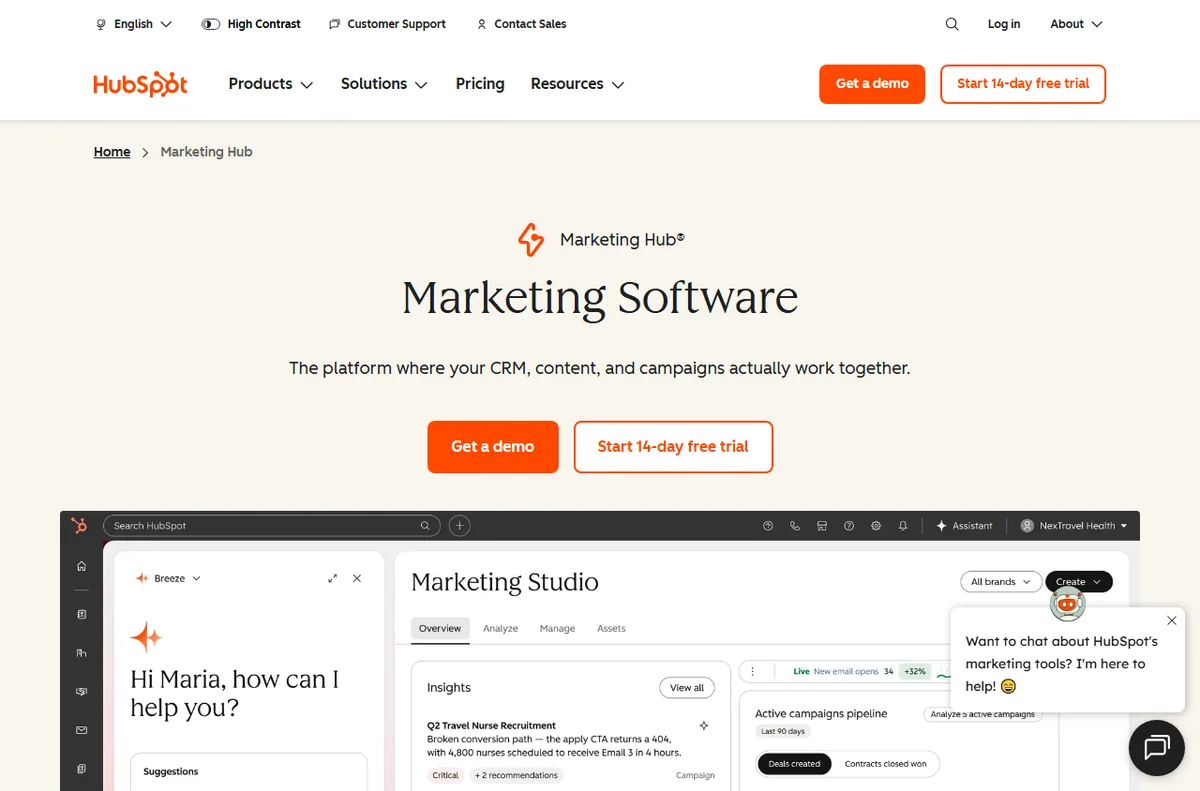The width and height of the screenshot is (1200, 791).
Task: Open the three-dot menu beside Live email opens
Action: point(752,672)
